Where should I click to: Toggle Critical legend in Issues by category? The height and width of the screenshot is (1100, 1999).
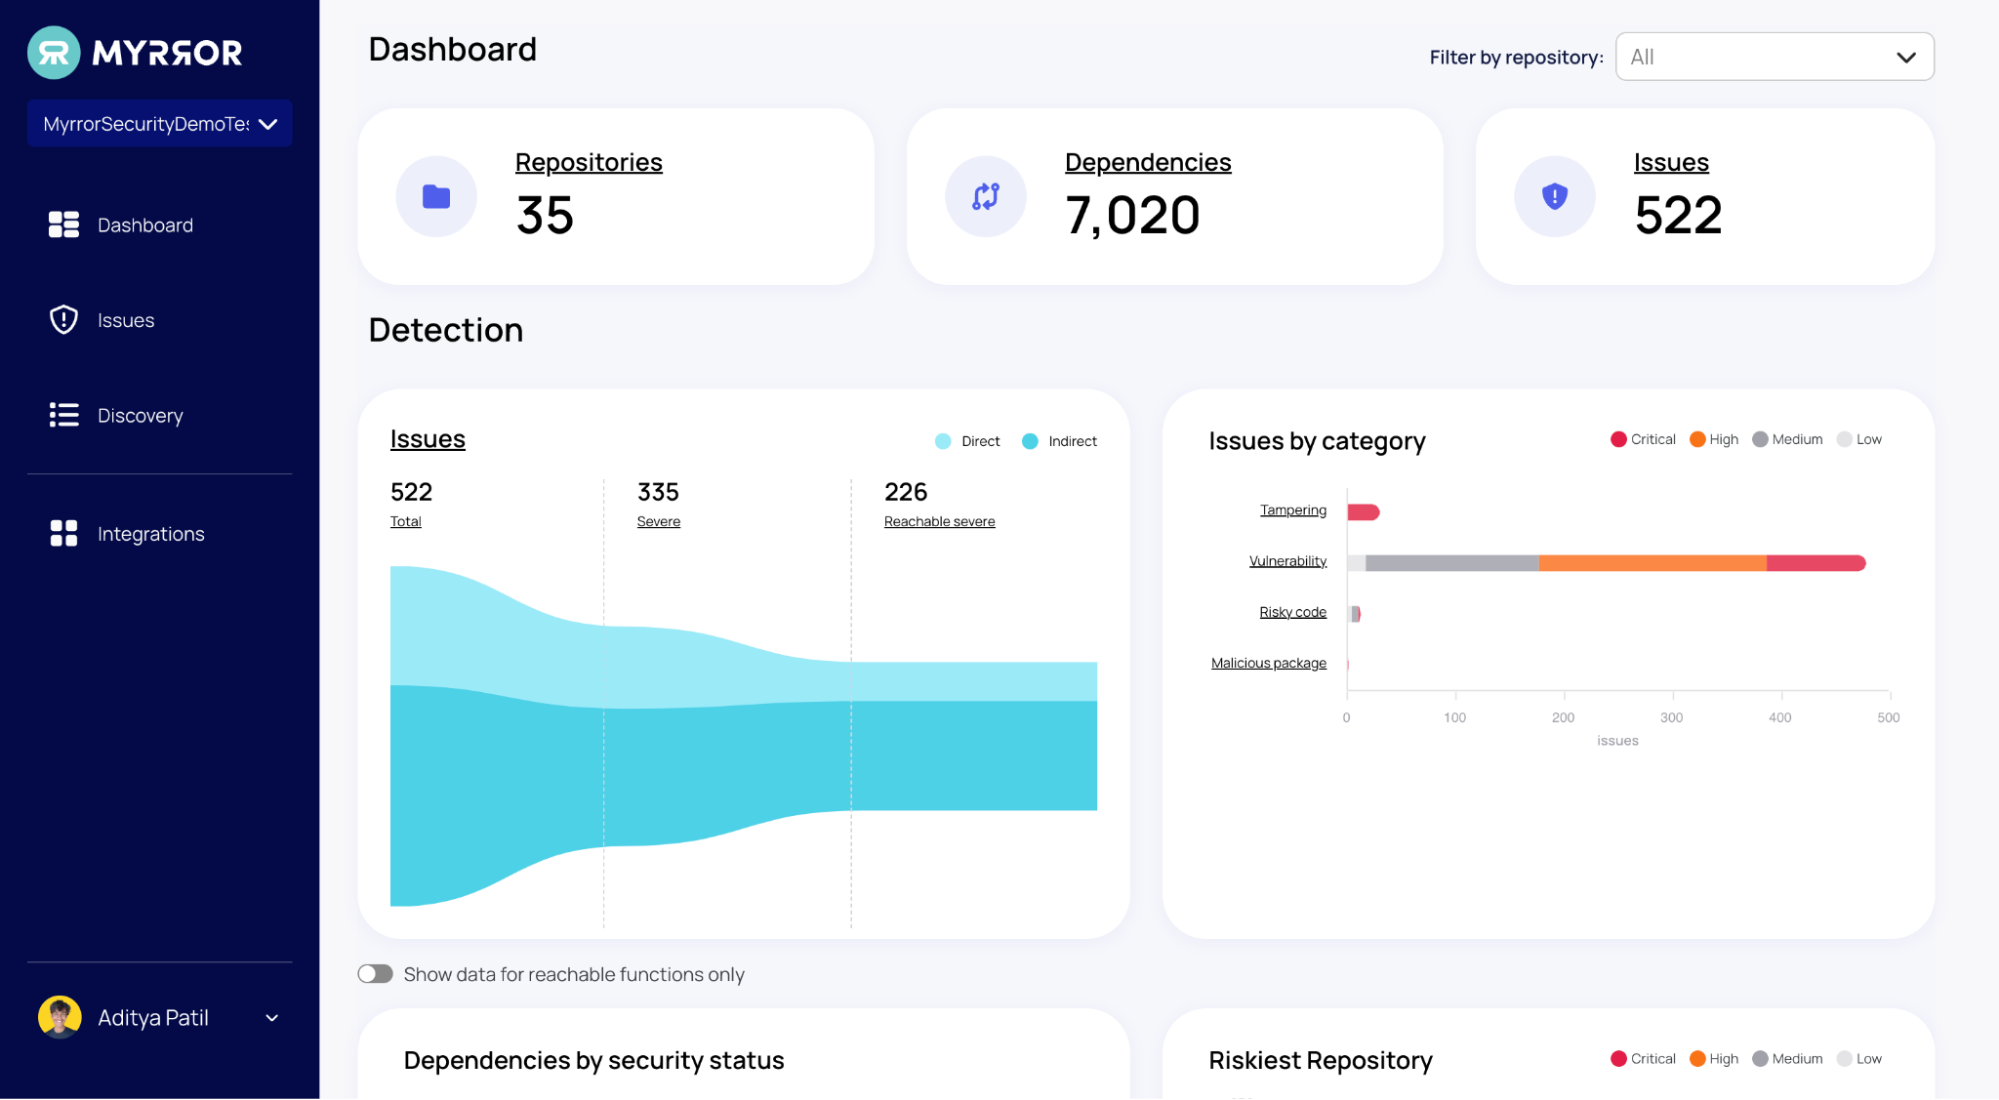(x=1643, y=439)
